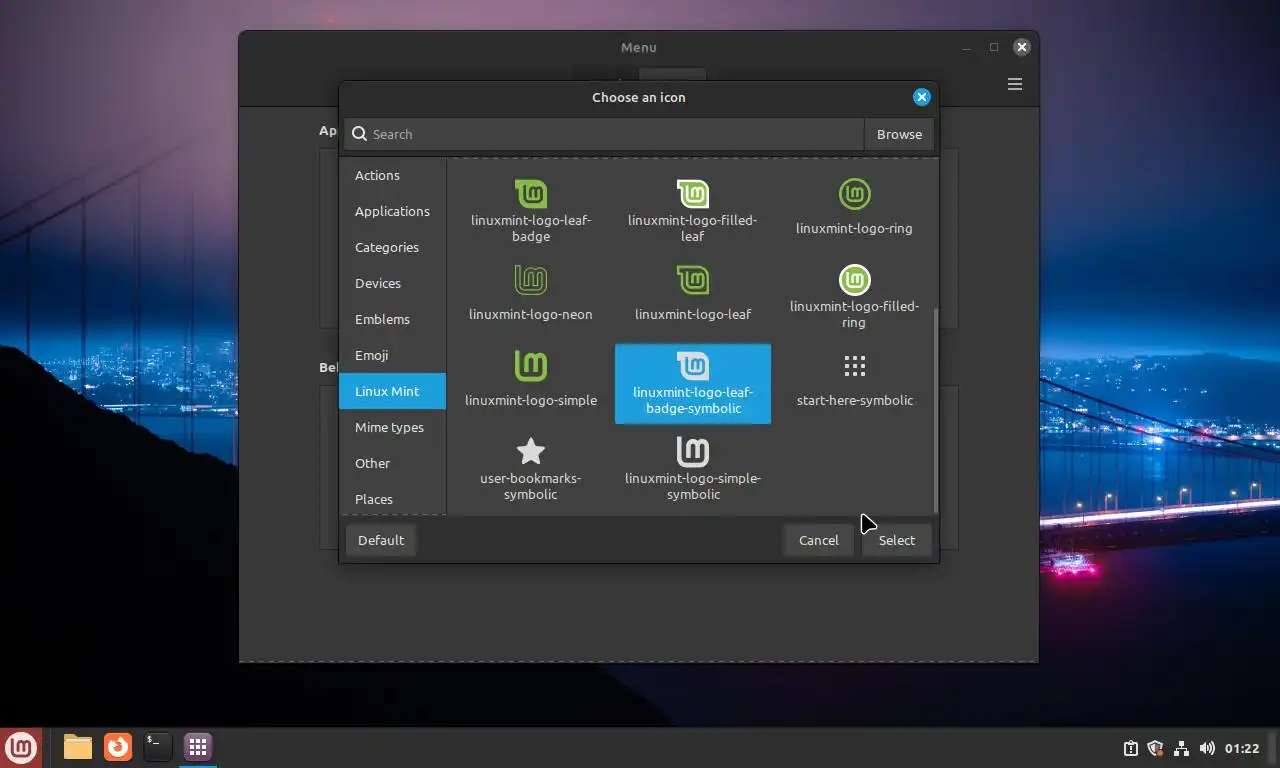Show the Other icon category
Viewport: 1280px width, 768px height.
392,463
